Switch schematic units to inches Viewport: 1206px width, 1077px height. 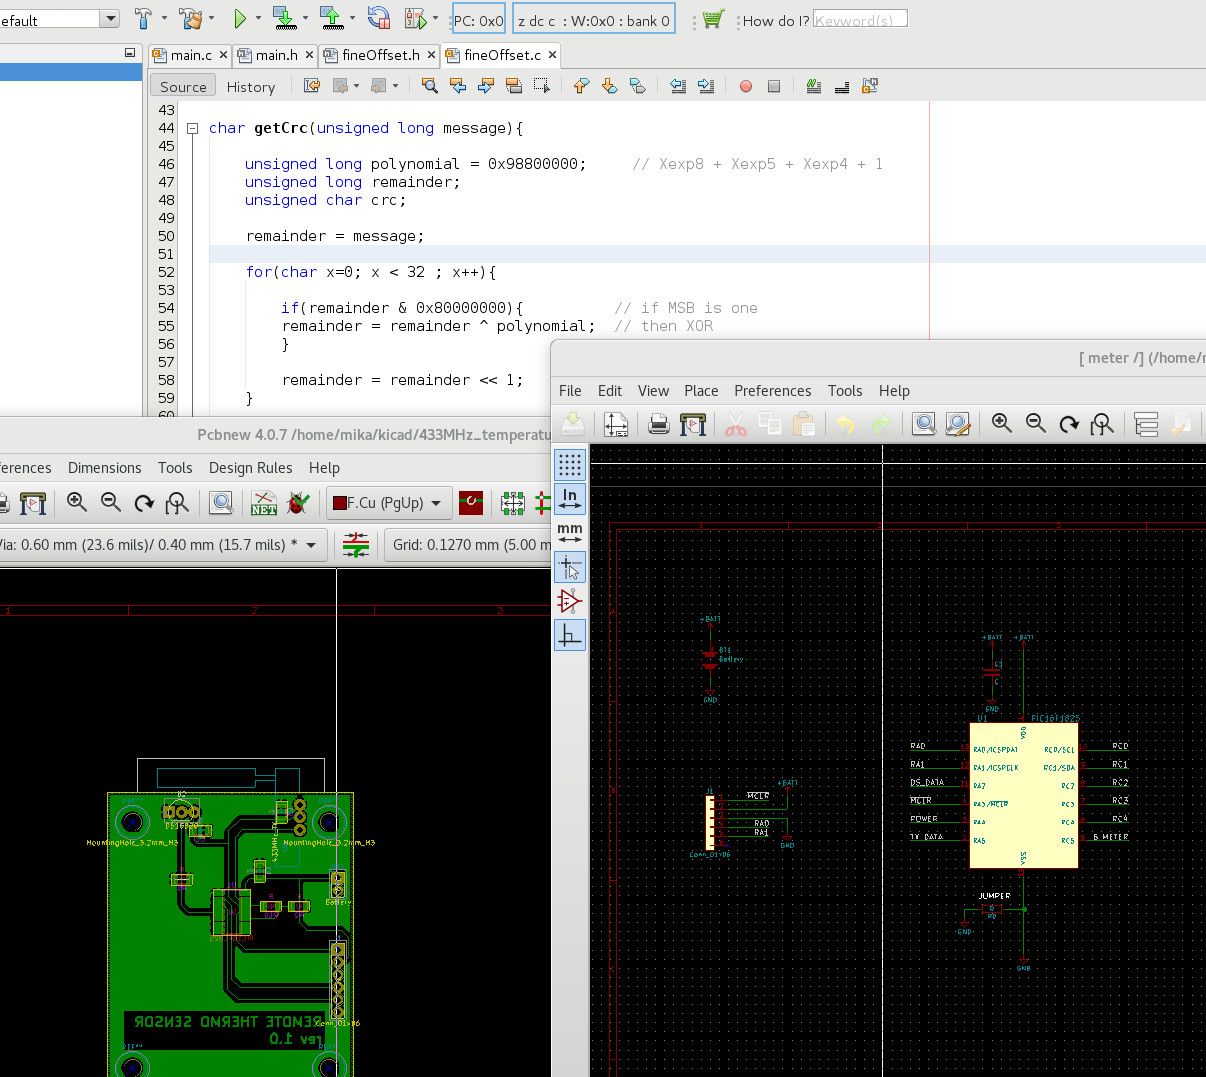coord(570,499)
